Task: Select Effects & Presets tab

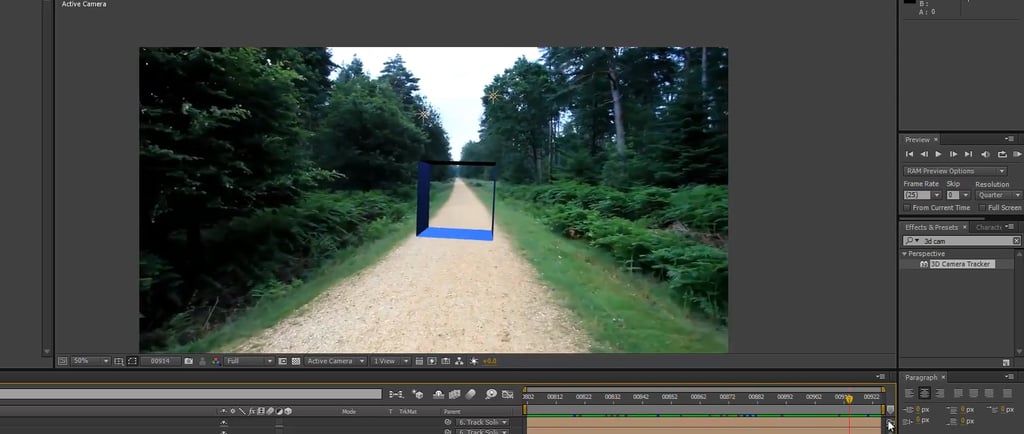Action: point(931,227)
